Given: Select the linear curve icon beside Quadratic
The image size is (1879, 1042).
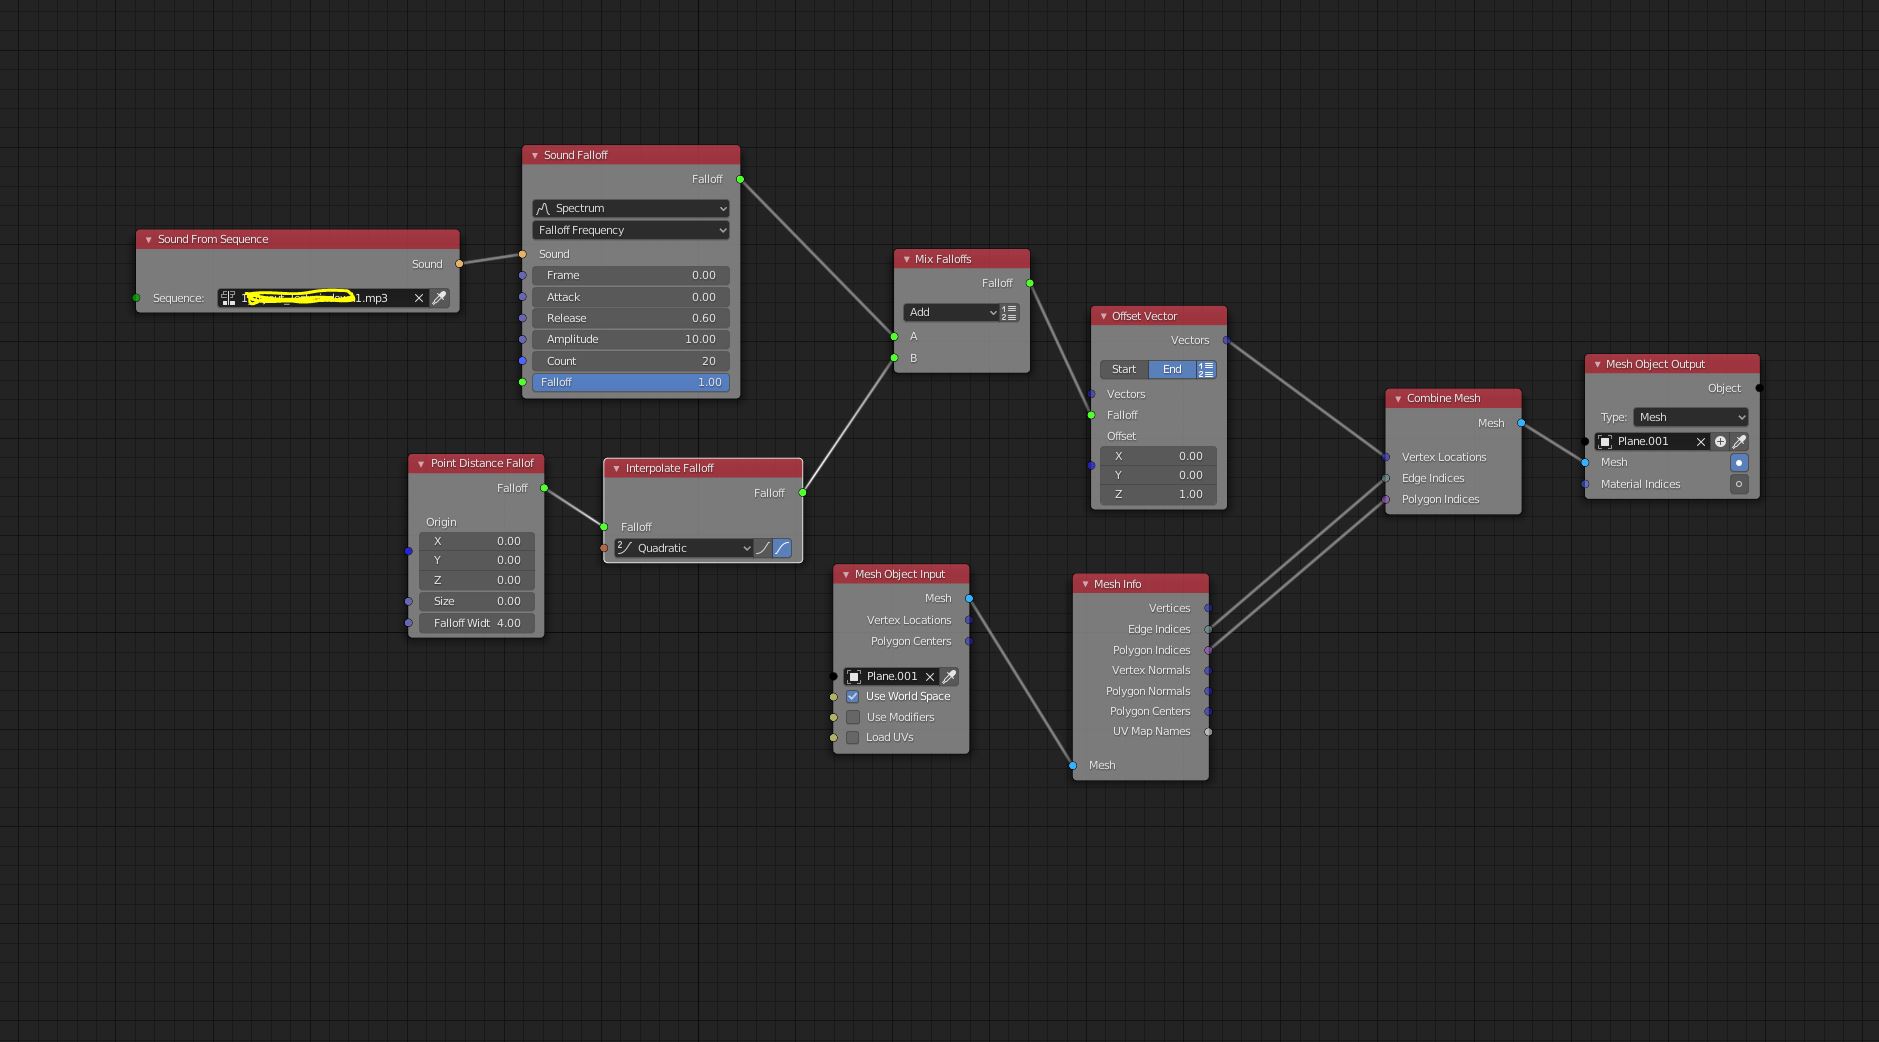Looking at the screenshot, I should (x=763, y=548).
